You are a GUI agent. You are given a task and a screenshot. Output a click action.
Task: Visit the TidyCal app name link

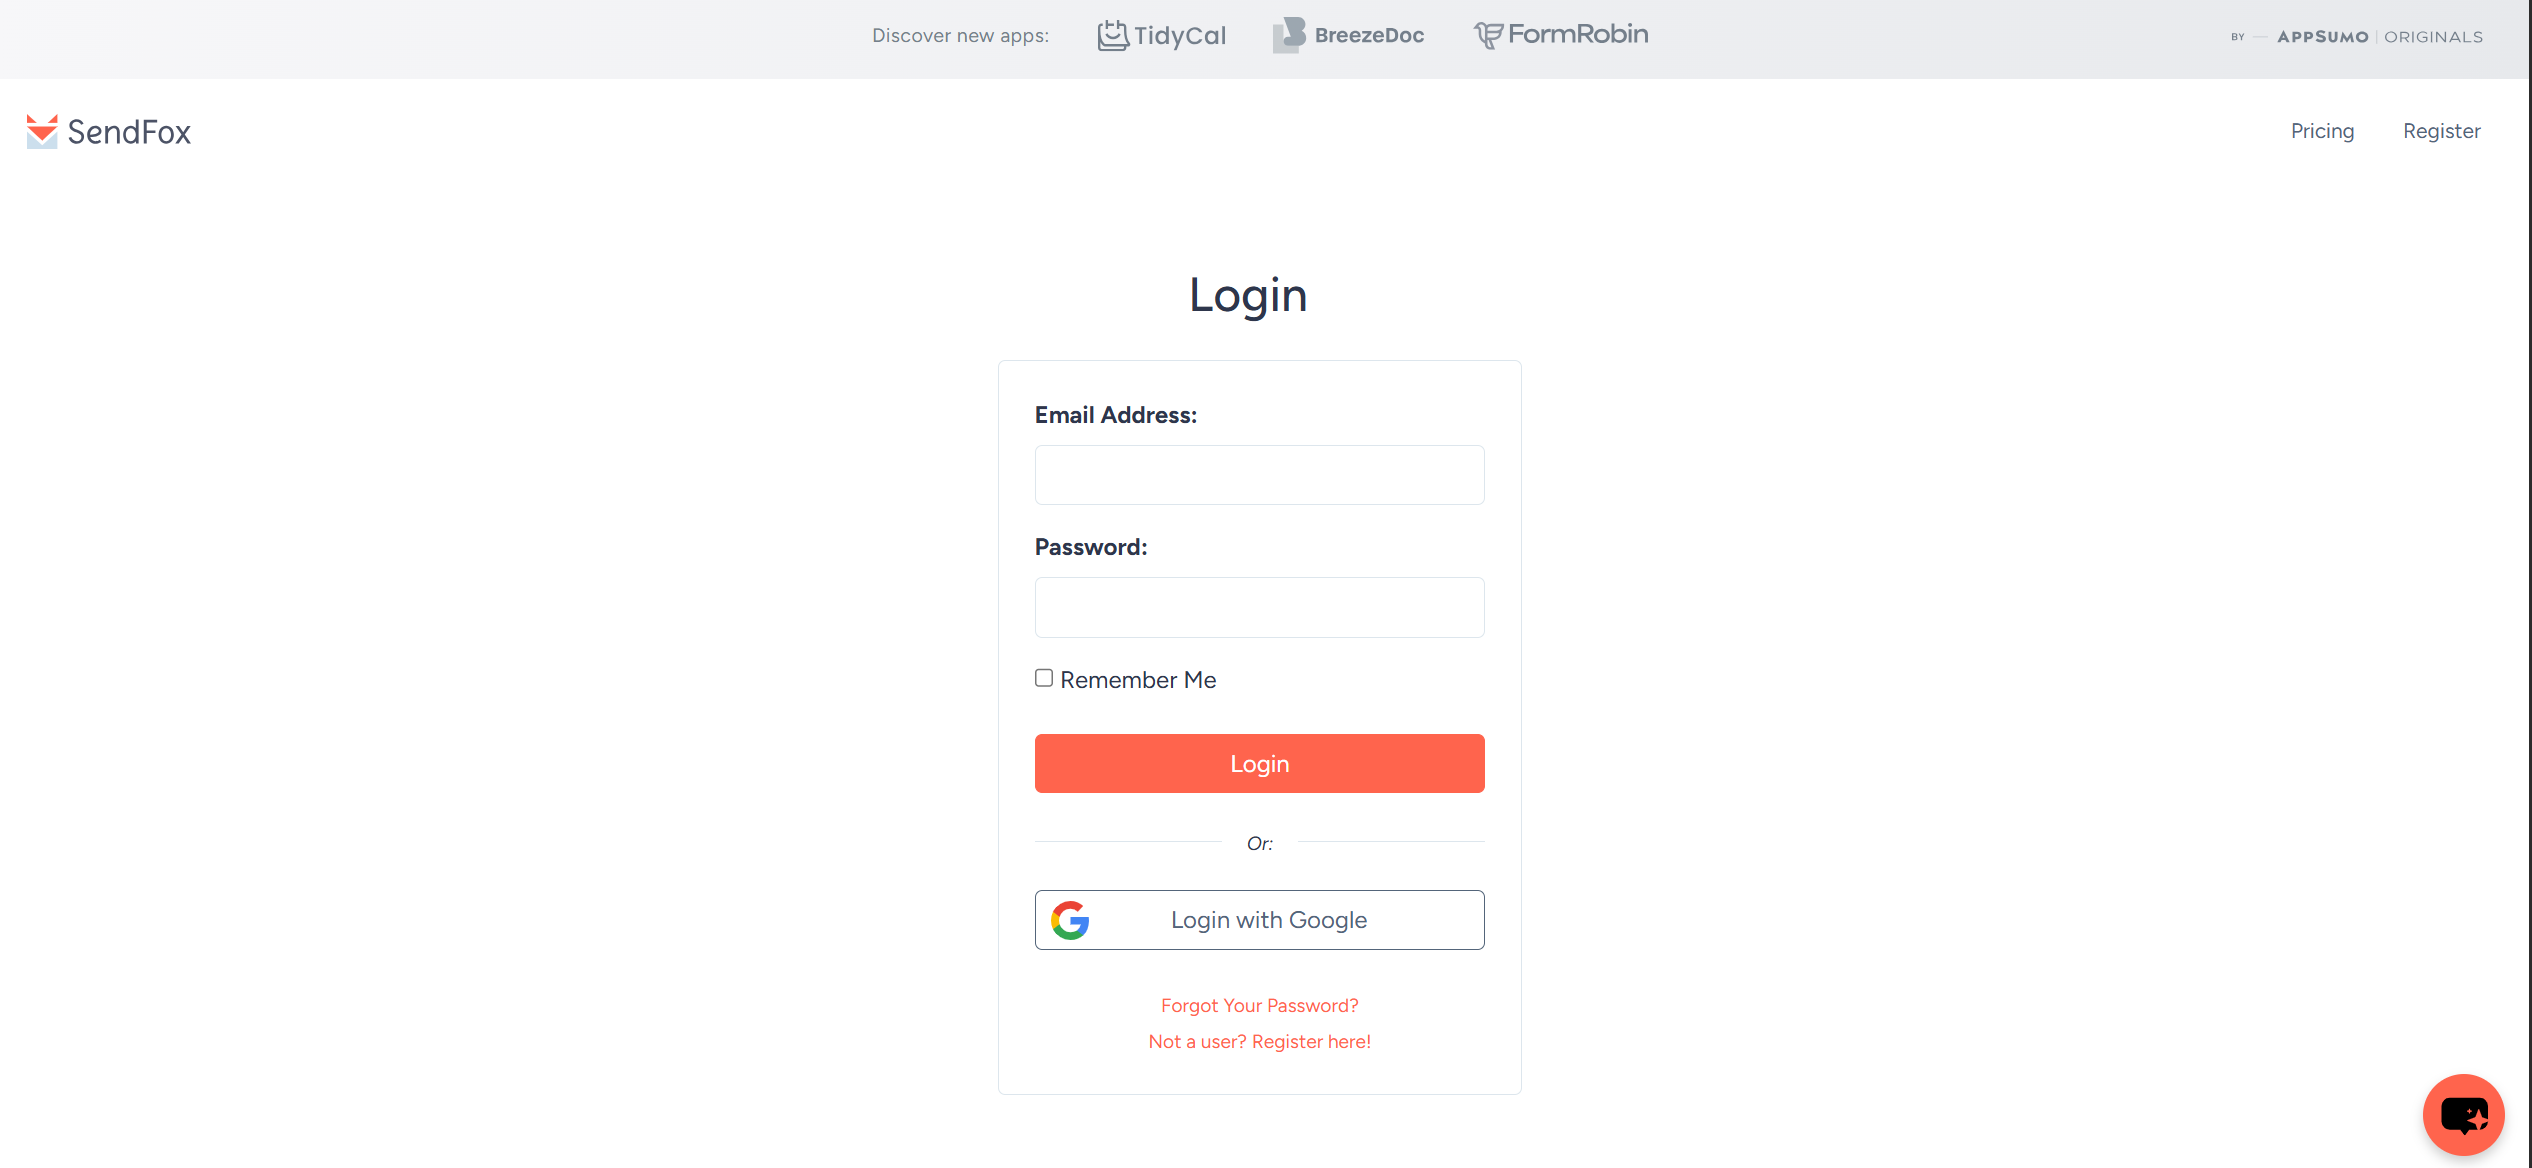(x=1180, y=36)
